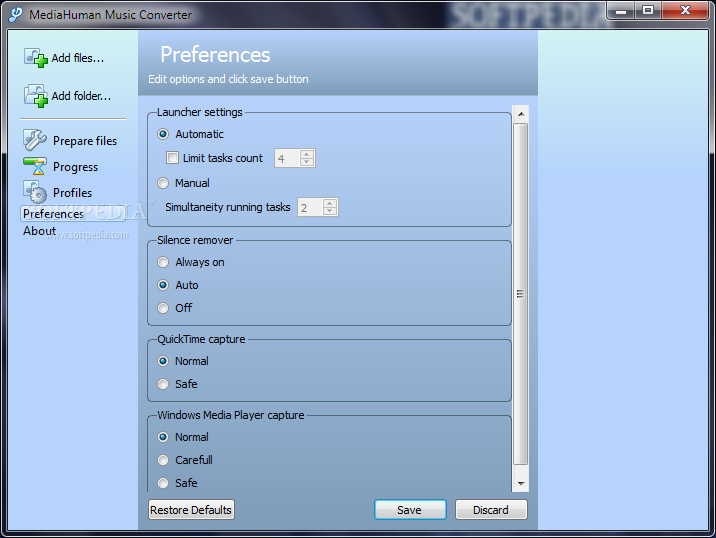The width and height of the screenshot is (716, 538).
Task: Select Preferences in the sidebar
Action: click(73, 214)
